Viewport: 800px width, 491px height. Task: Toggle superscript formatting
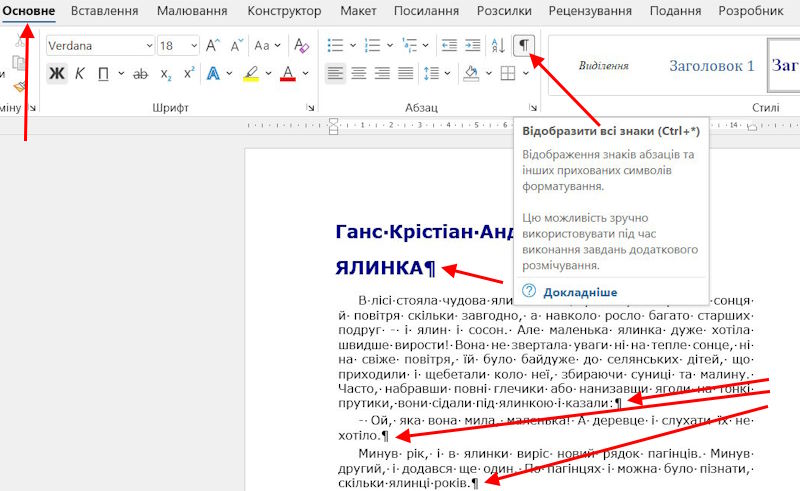189,73
